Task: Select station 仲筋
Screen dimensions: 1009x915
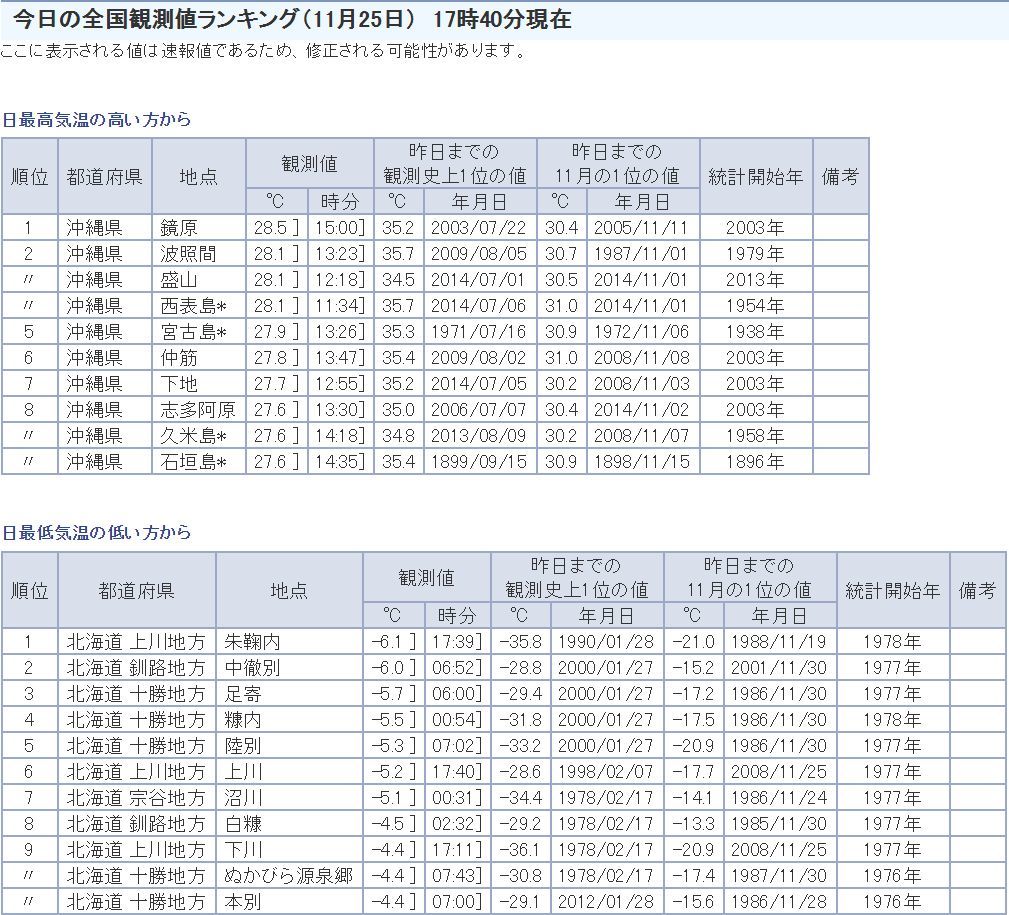Action: pyautogui.click(x=179, y=358)
